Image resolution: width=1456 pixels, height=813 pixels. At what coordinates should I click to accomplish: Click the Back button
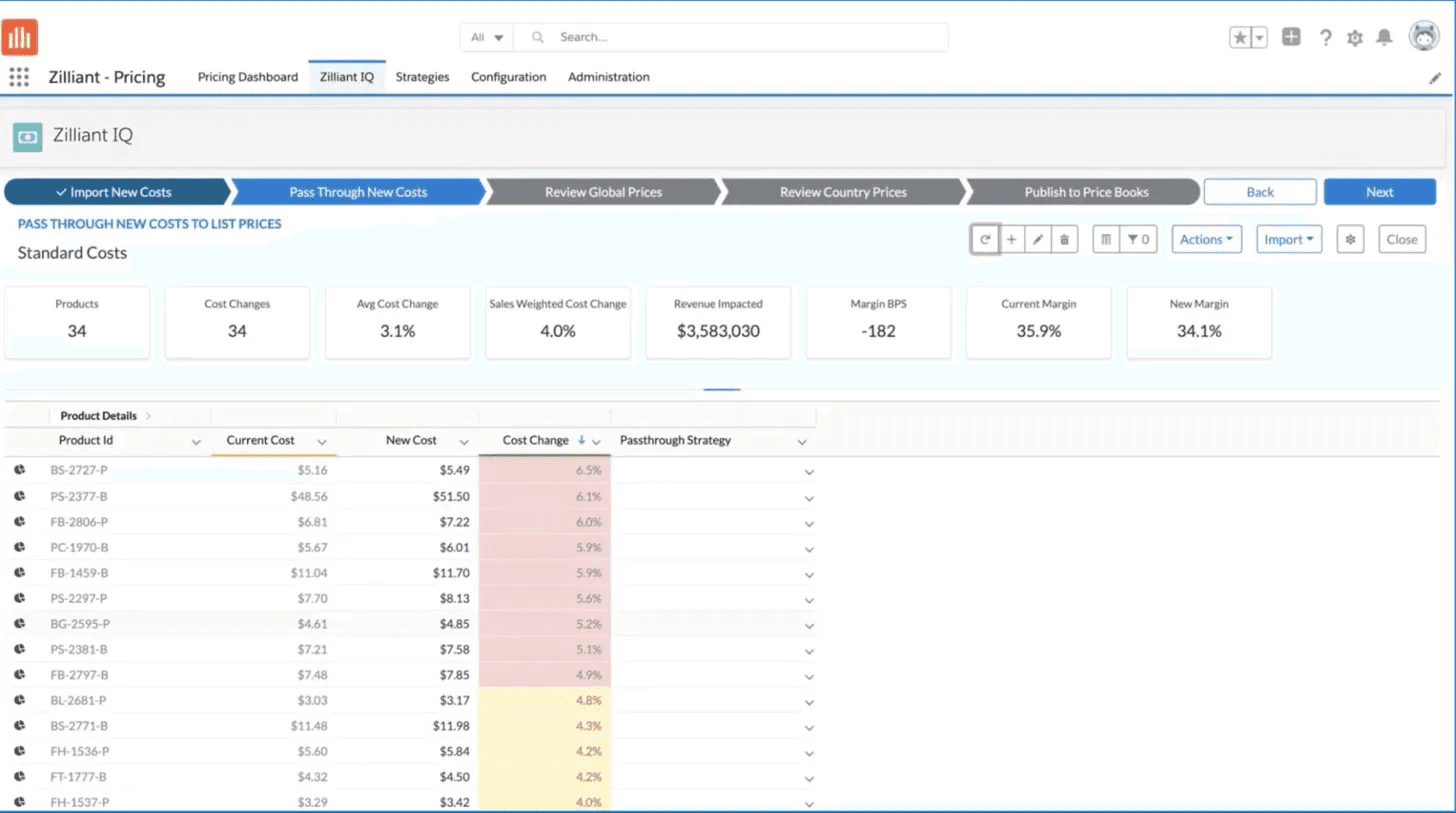point(1260,192)
